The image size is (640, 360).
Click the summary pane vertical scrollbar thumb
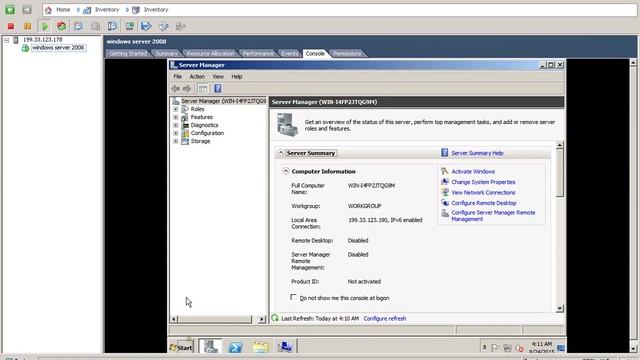coord(560,173)
